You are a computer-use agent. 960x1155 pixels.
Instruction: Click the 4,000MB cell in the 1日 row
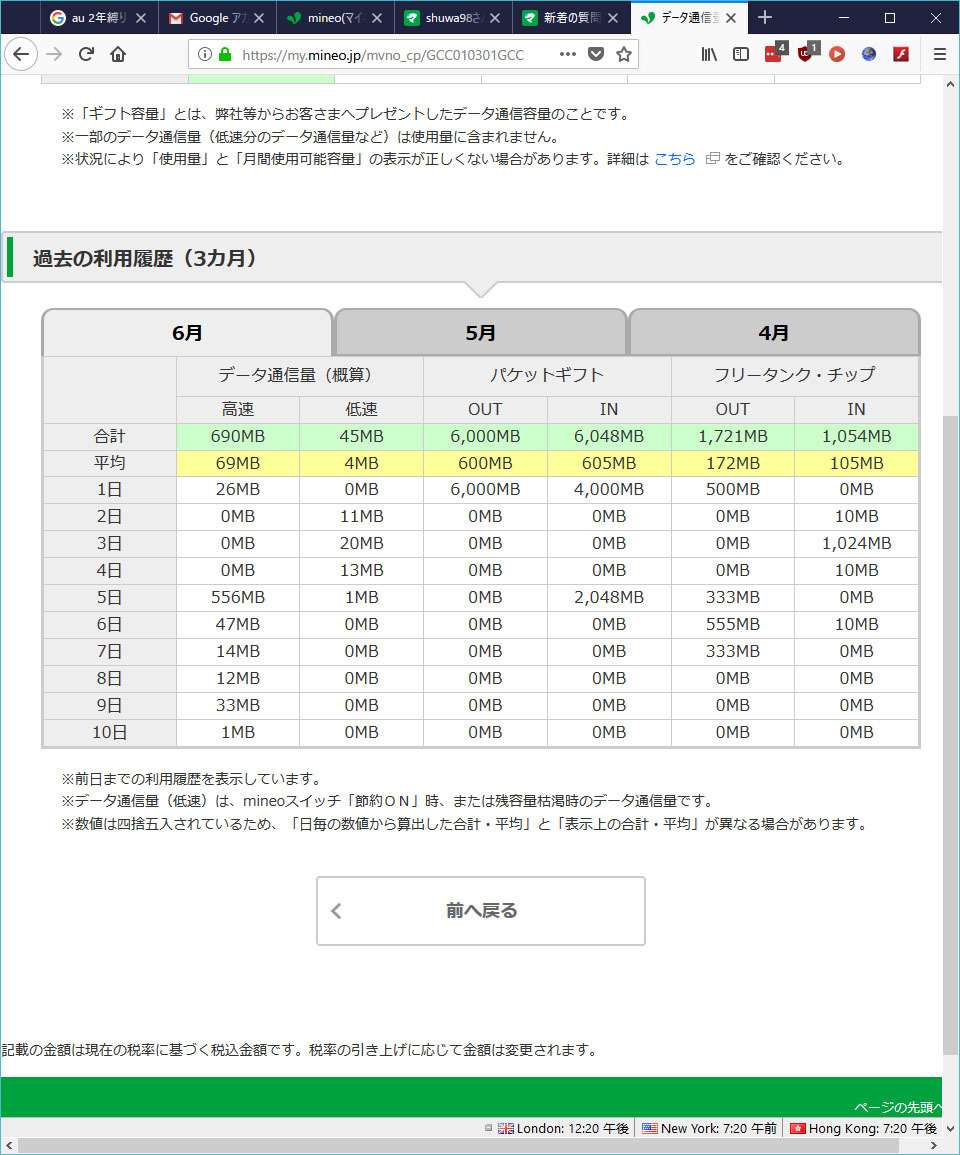[609, 490]
